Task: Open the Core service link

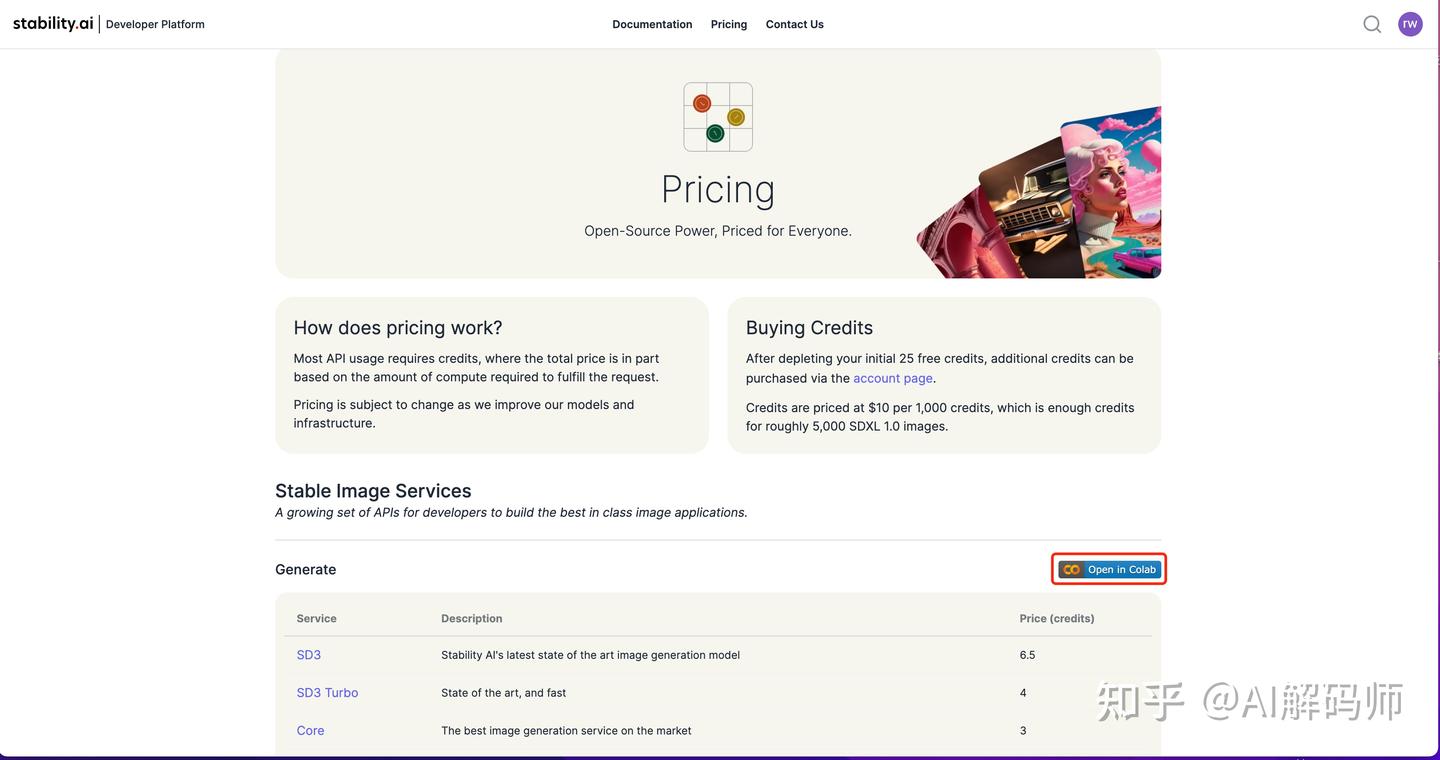Action: pos(310,731)
